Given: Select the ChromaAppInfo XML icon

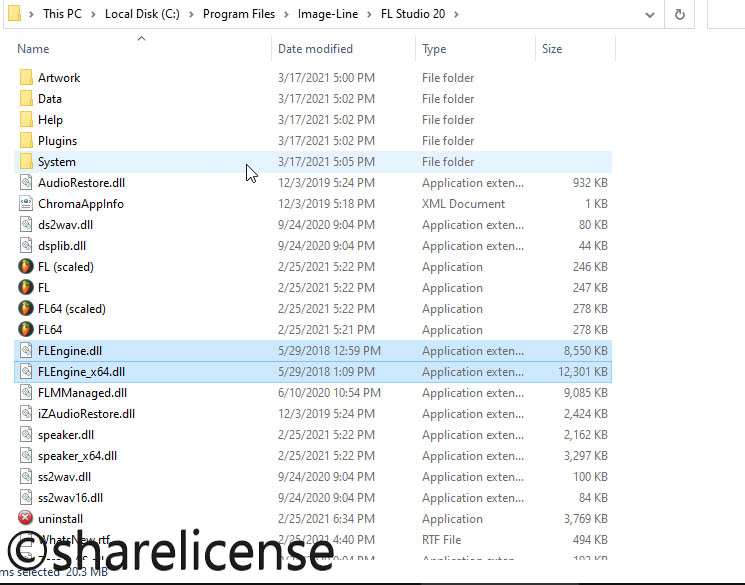Looking at the screenshot, I should (26, 203).
